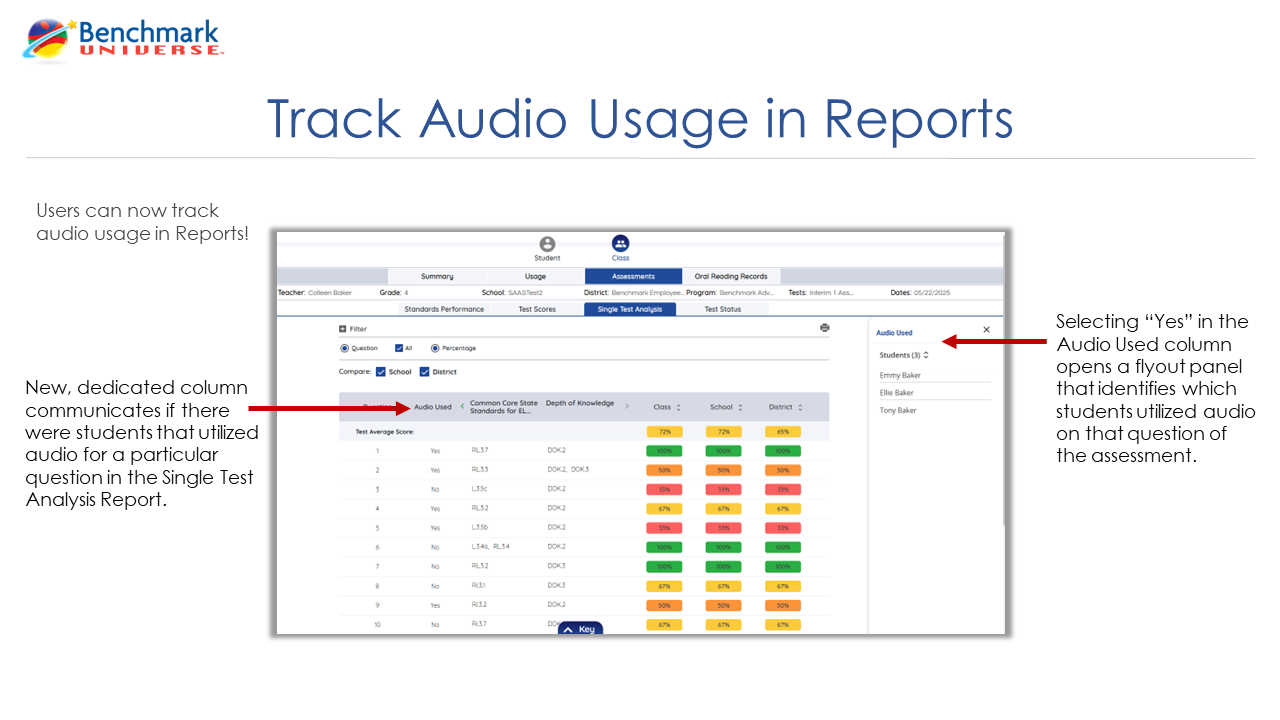Select the Single Test Analysis sub-tab
The height and width of the screenshot is (720, 1280).
(x=630, y=309)
